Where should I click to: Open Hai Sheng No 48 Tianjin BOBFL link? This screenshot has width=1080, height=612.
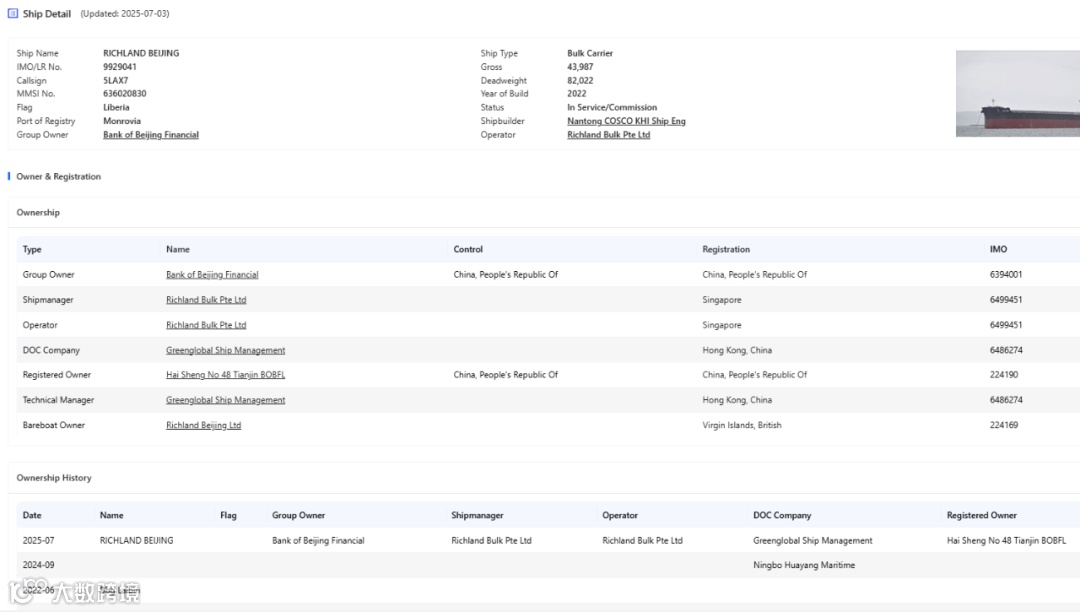pyautogui.click(x=225, y=375)
